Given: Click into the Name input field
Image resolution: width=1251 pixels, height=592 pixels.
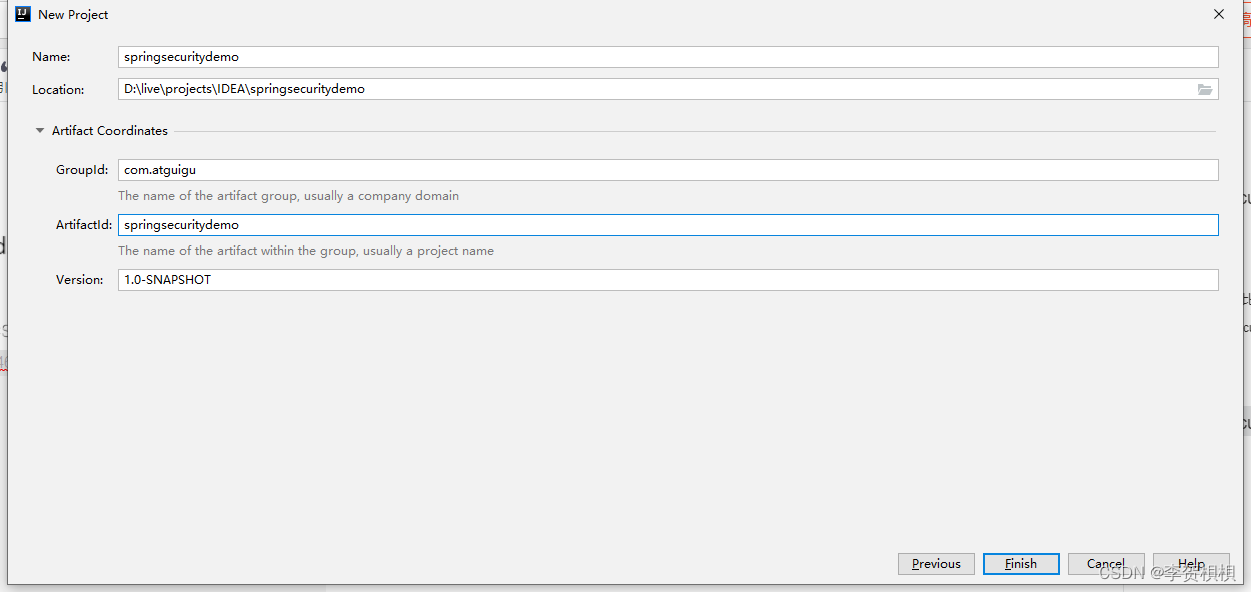Looking at the screenshot, I should click(668, 57).
